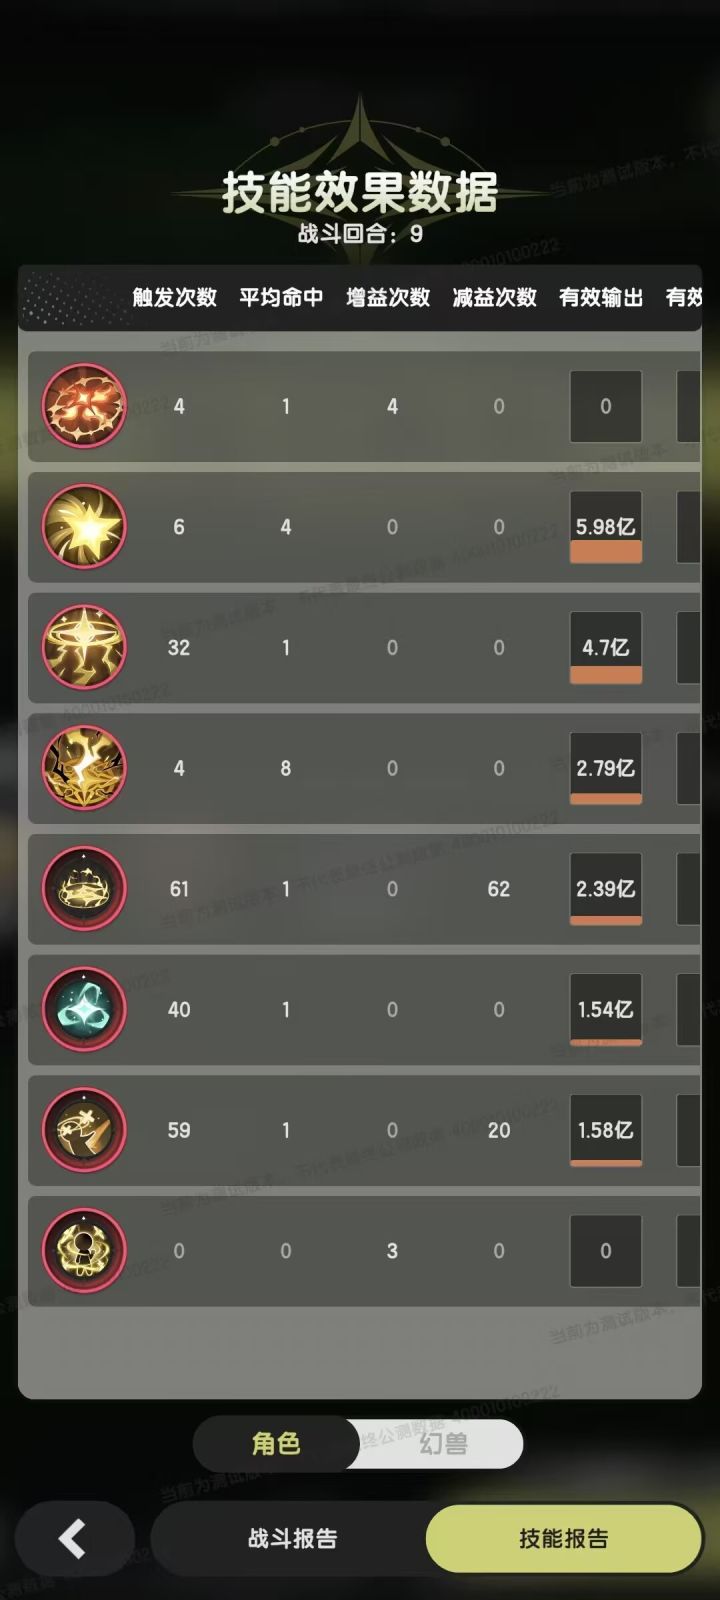Switch to 幻兽 toggle option
Viewport: 720px width, 1600px height.
[x=442, y=1443]
